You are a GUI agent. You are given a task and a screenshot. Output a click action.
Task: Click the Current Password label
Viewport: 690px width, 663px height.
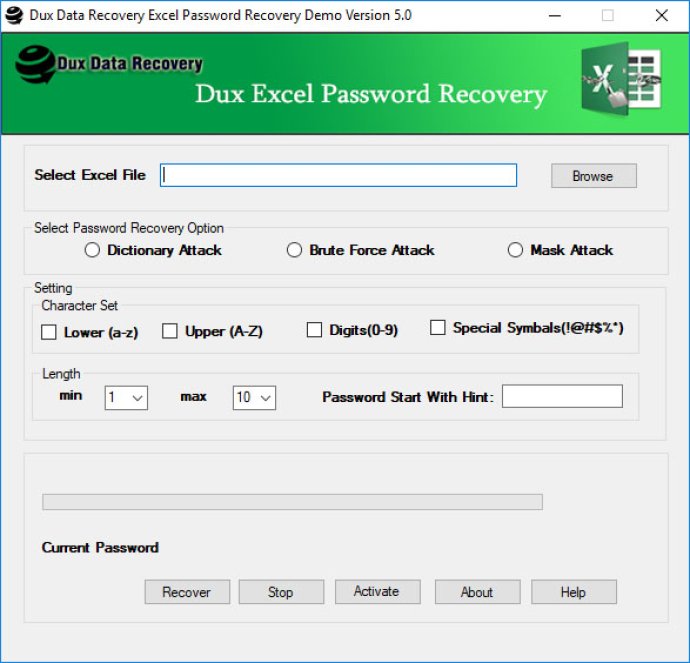point(100,547)
